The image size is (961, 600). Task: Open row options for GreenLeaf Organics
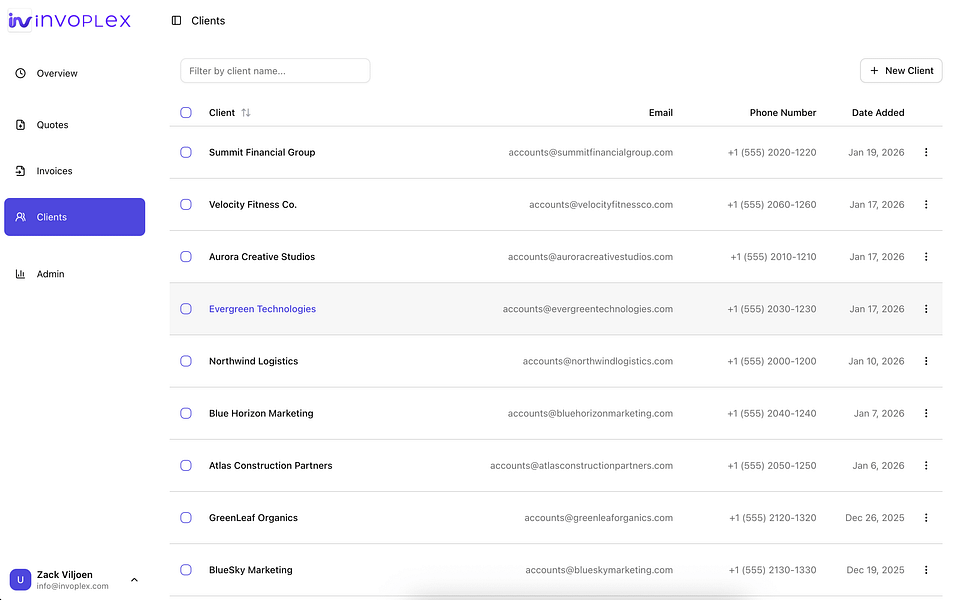tap(926, 518)
